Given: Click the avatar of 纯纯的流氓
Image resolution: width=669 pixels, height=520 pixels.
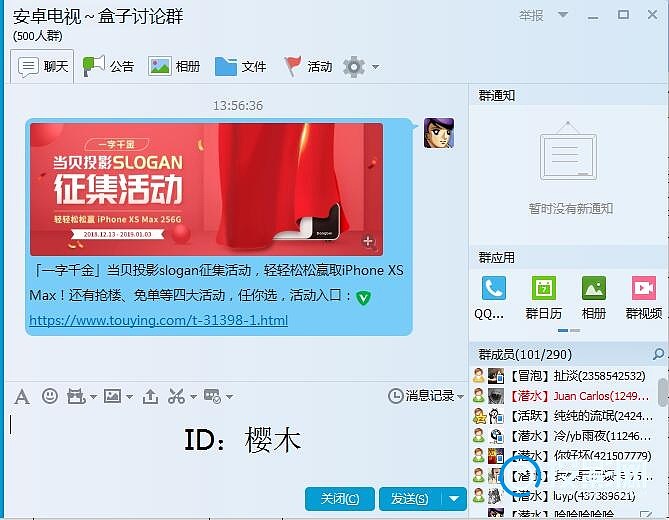Looking at the screenshot, I should pyautogui.click(x=496, y=415).
